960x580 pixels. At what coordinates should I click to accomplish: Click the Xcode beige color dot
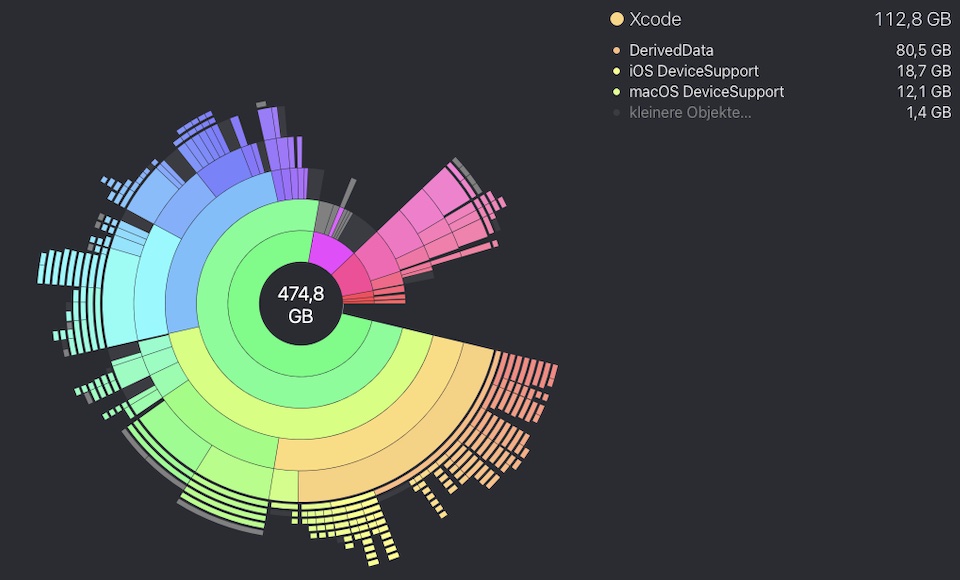pos(617,19)
